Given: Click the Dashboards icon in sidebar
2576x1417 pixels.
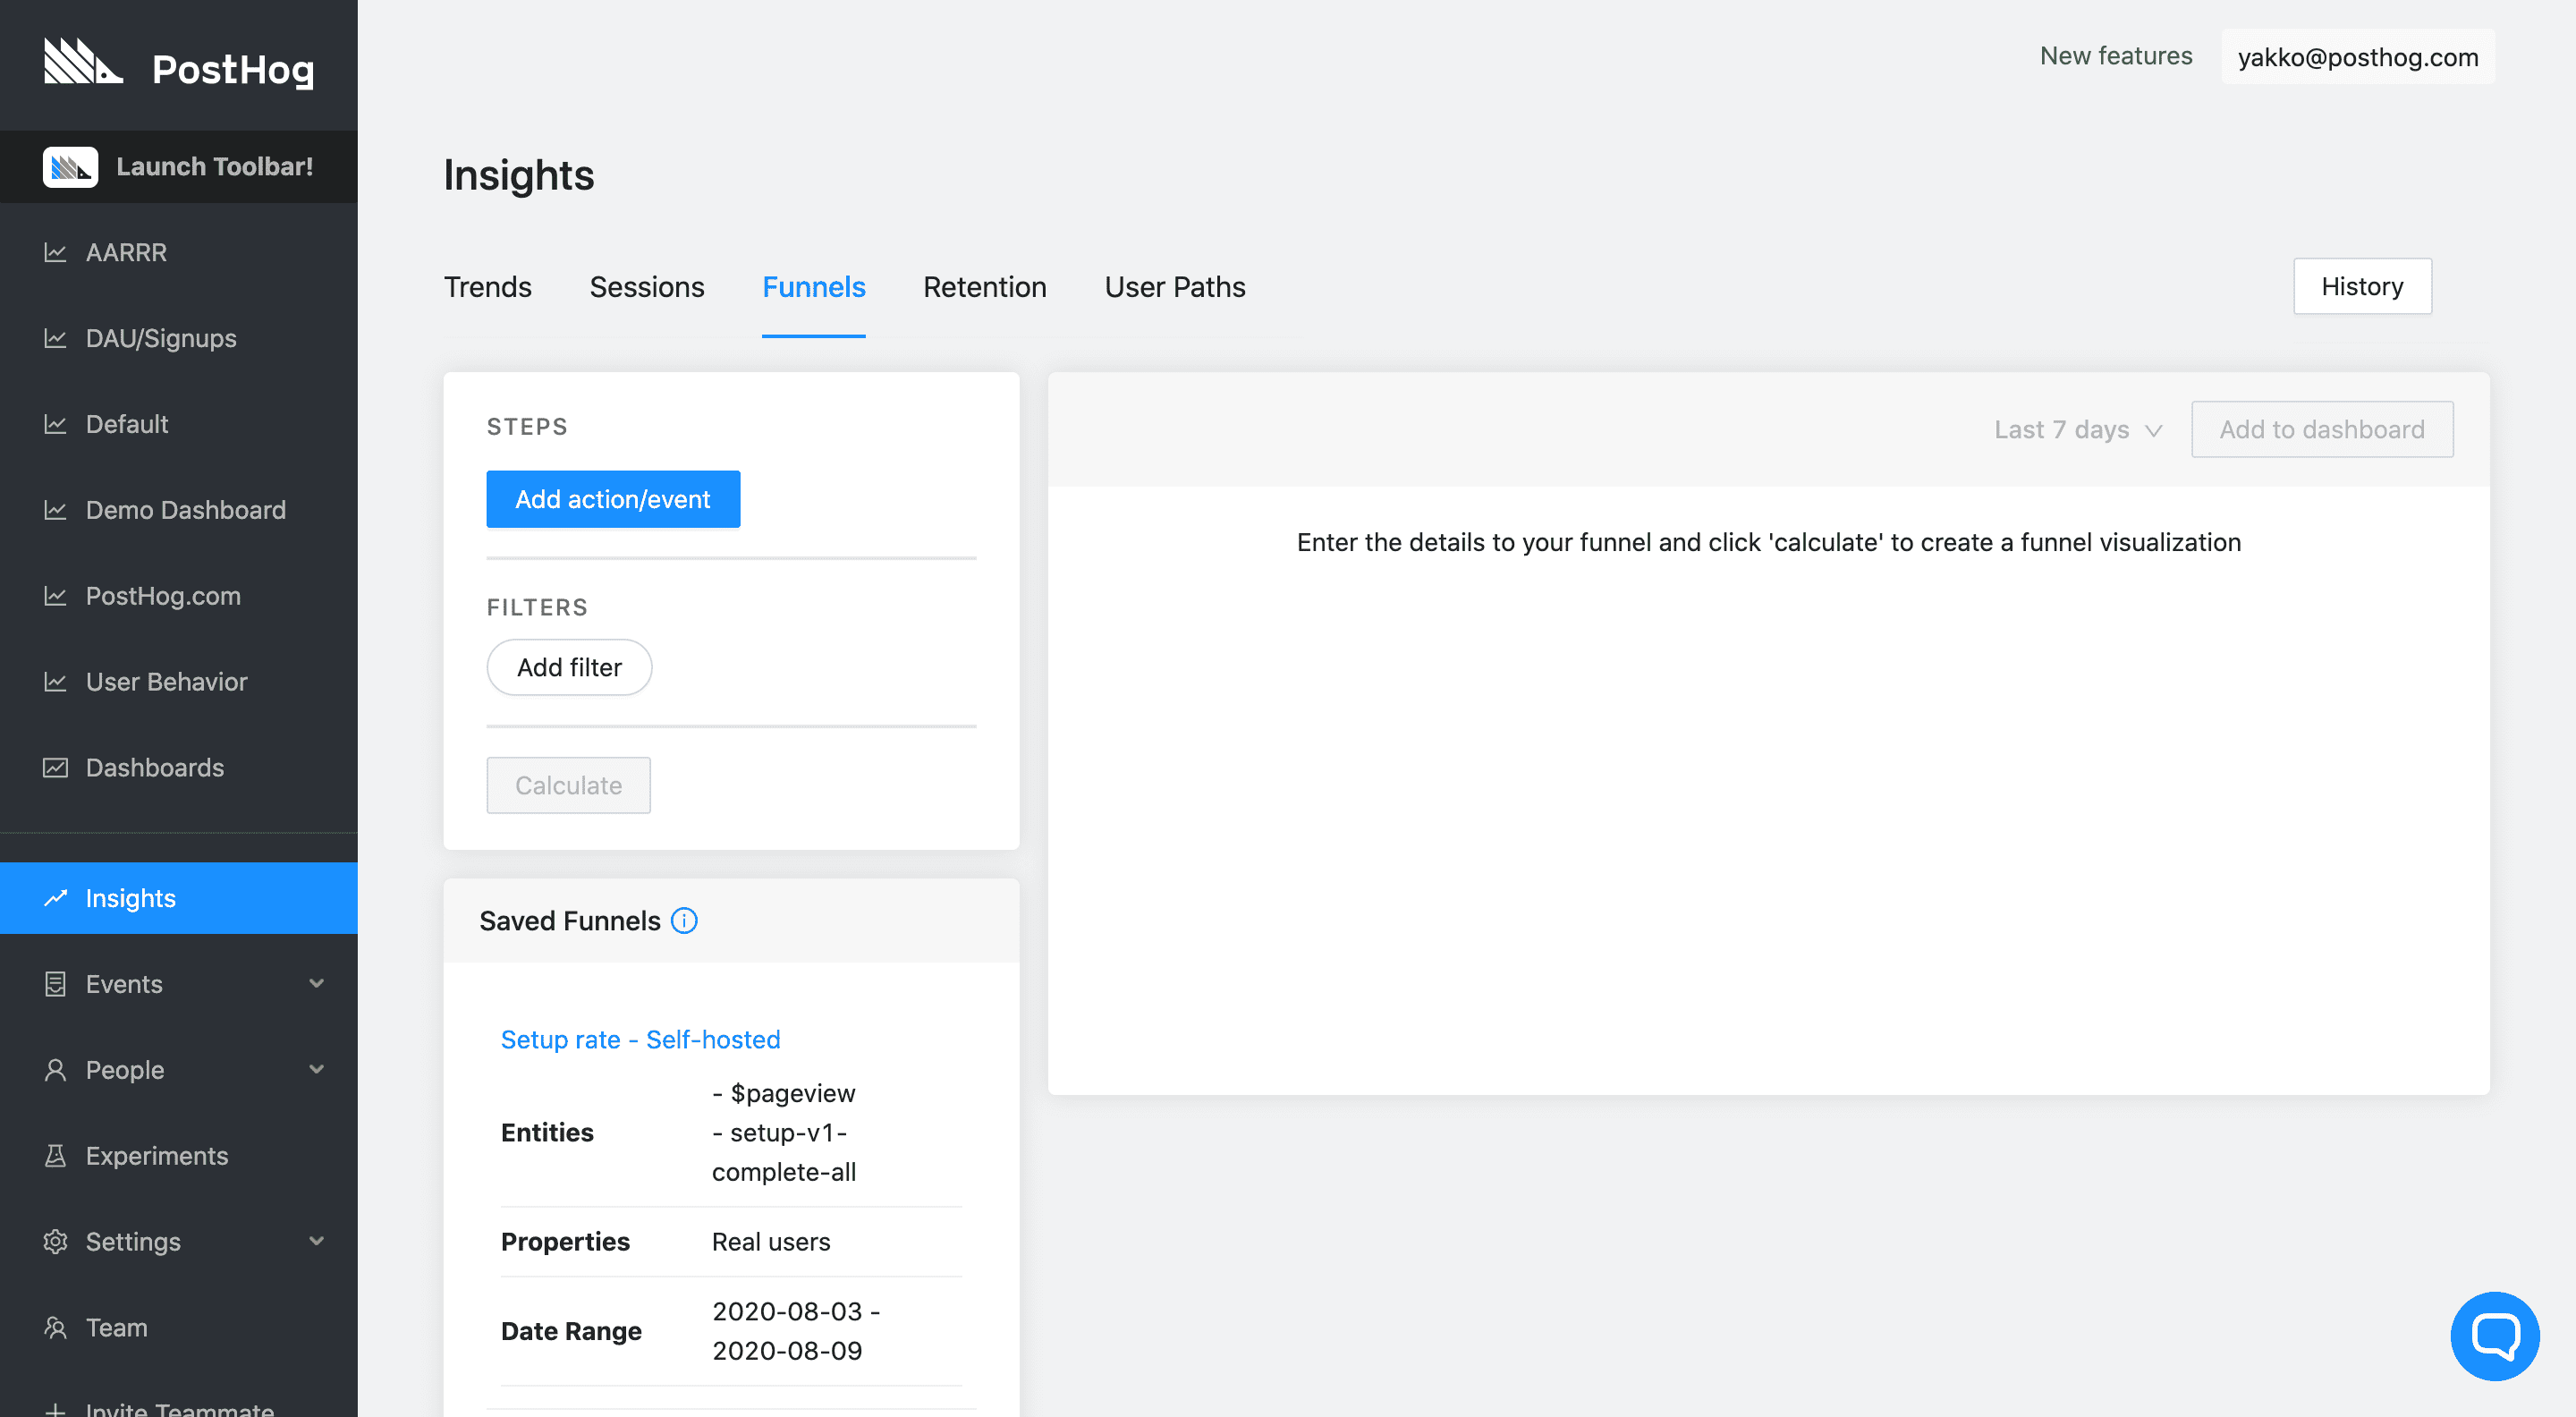Looking at the screenshot, I should tap(55, 768).
